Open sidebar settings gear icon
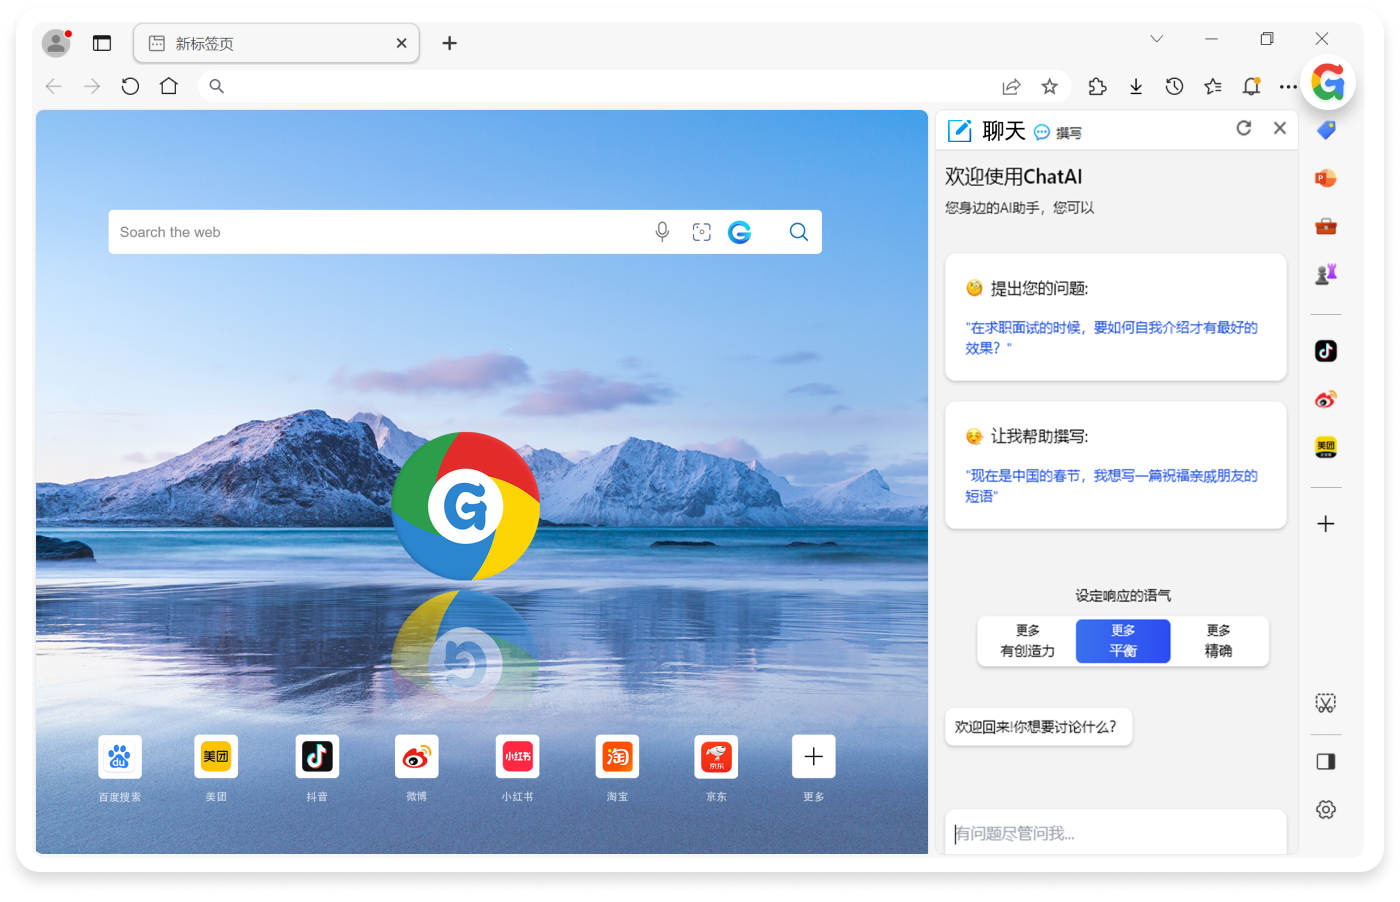Image resolution: width=1400 pixels, height=902 pixels. point(1326,810)
